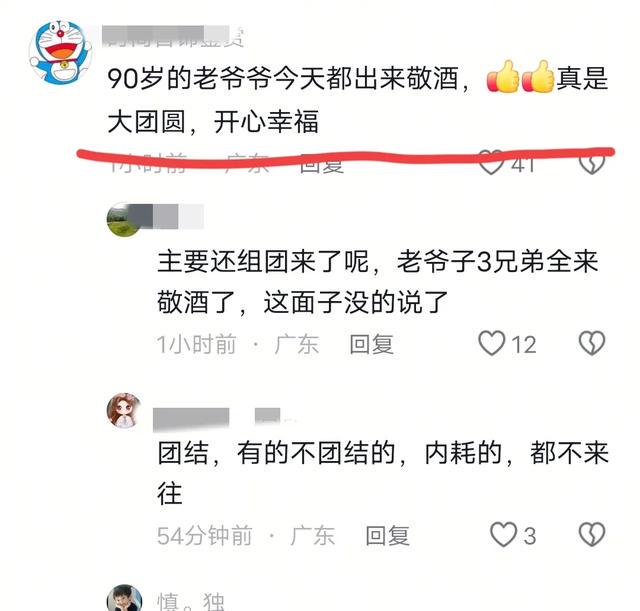Open the landscape avatar of second commenter
The height and width of the screenshot is (611, 640).
[x=124, y=219]
